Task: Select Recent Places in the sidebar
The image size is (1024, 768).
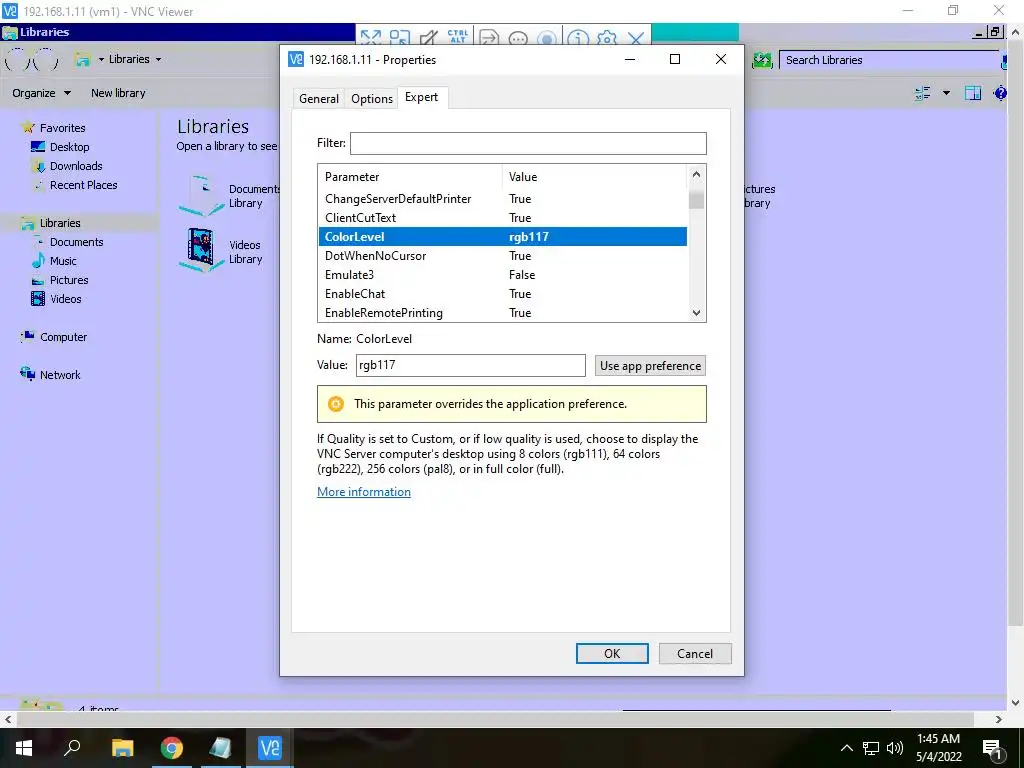Action: [84, 185]
